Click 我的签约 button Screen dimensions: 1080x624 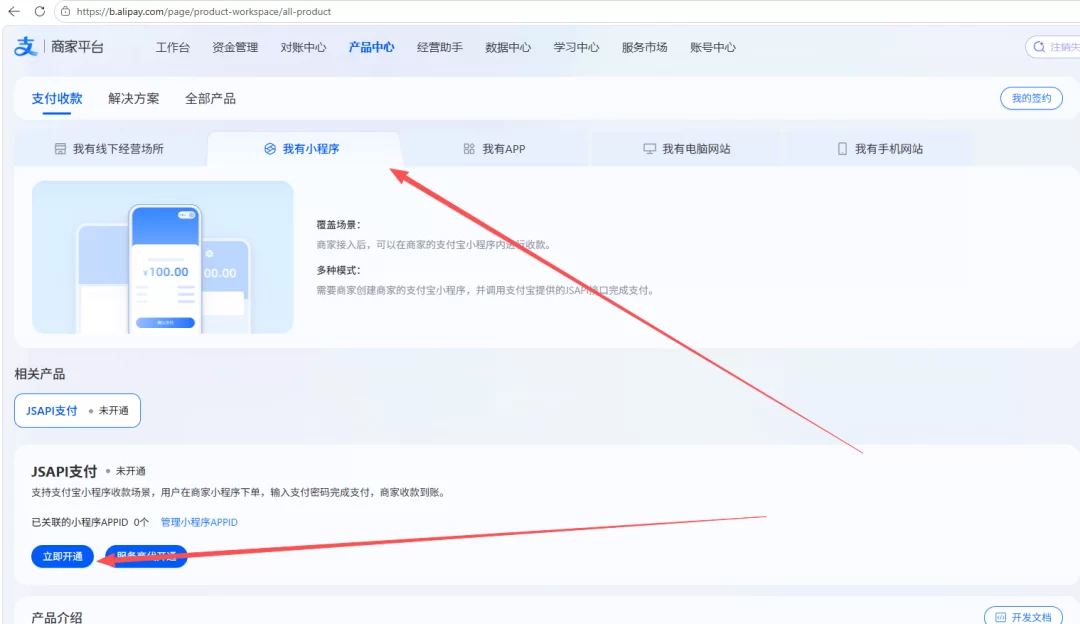(x=1031, y=98)
